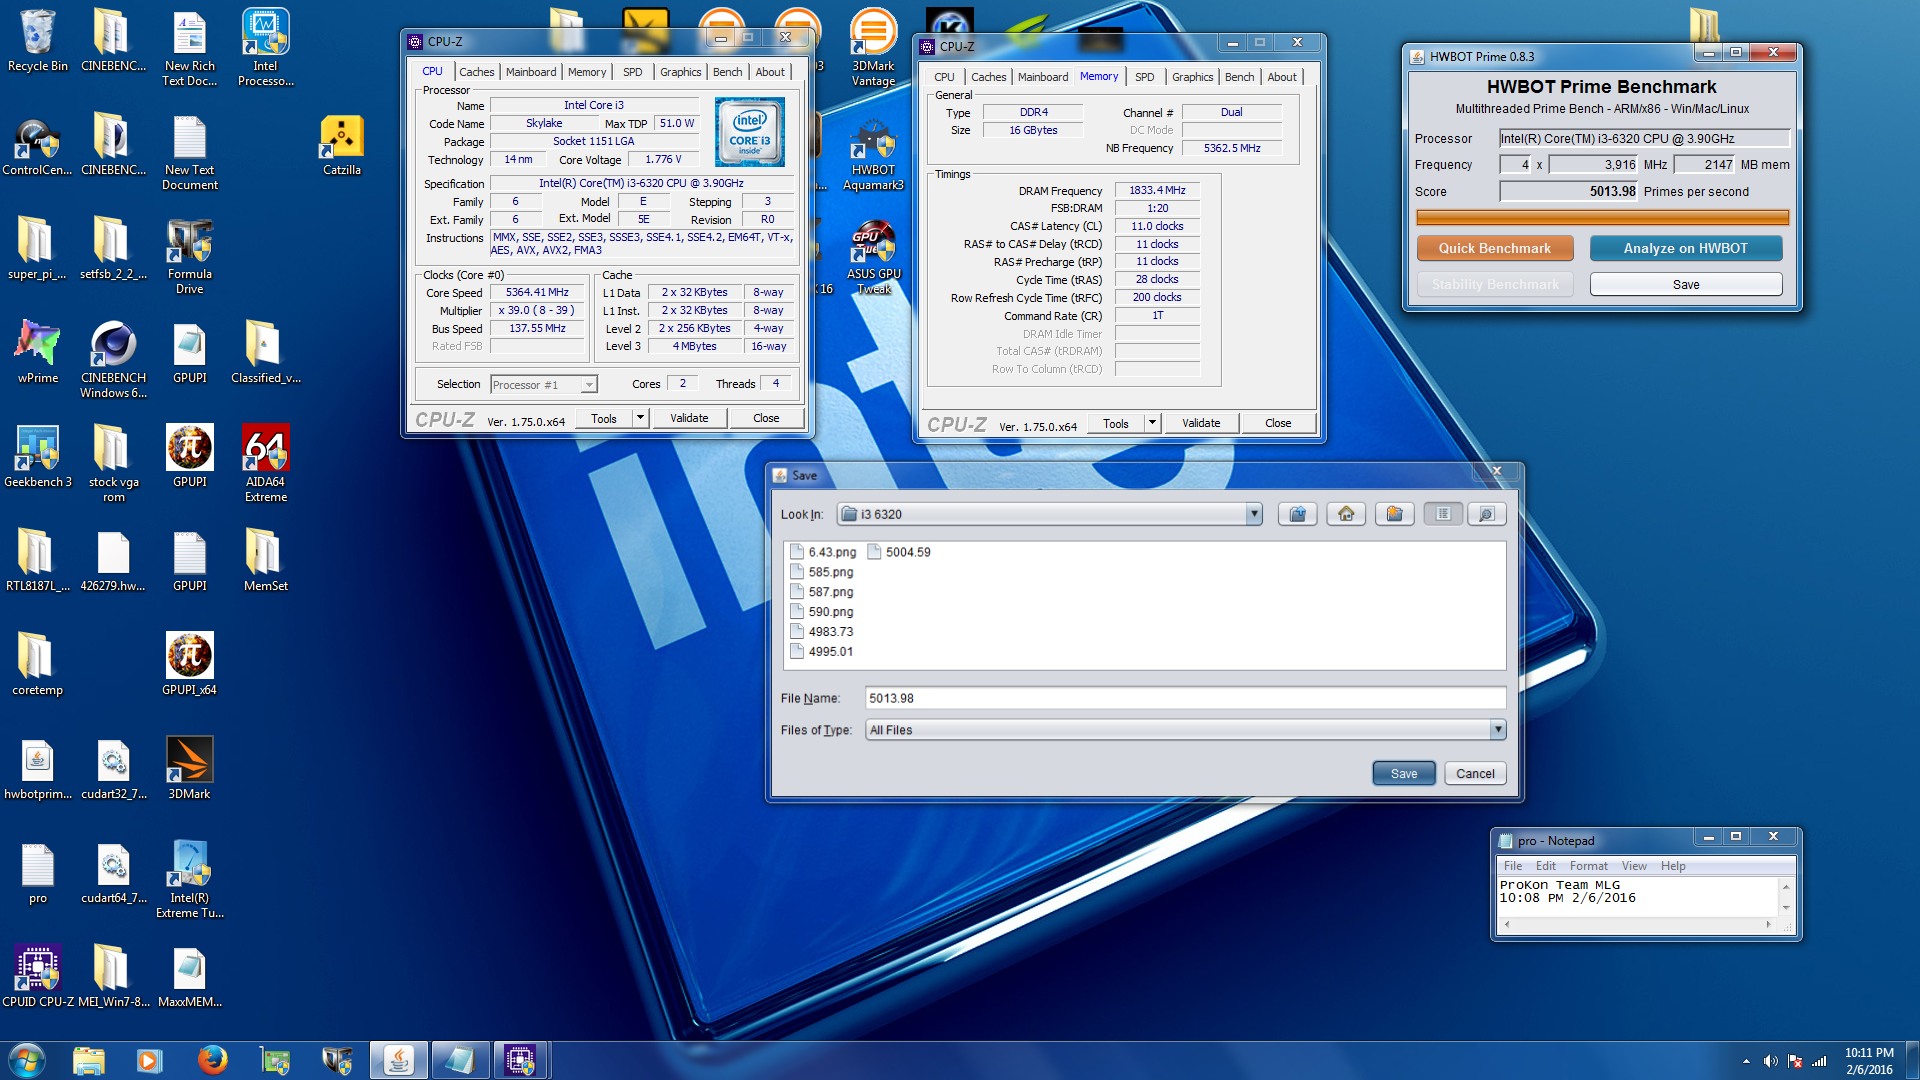The height and width of the screenshot is (1080, 1920).
Task: Select file 587.png in Save dialog
Action: click(x=822, y=592)
